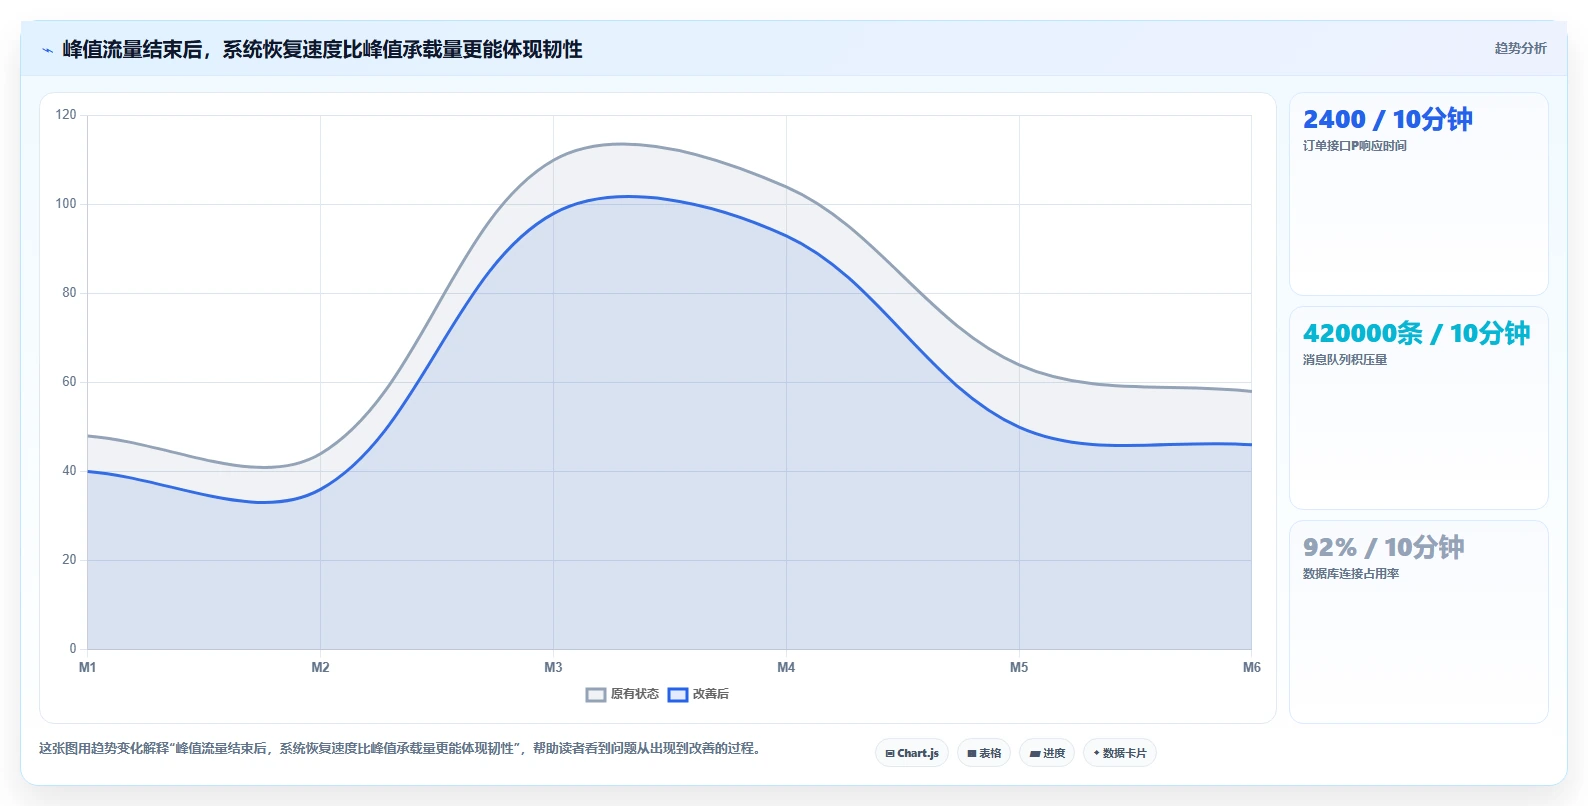Click the 订单接口P响应时间 label
The image size is (1588, 806).
click(x=1354, y=146)
